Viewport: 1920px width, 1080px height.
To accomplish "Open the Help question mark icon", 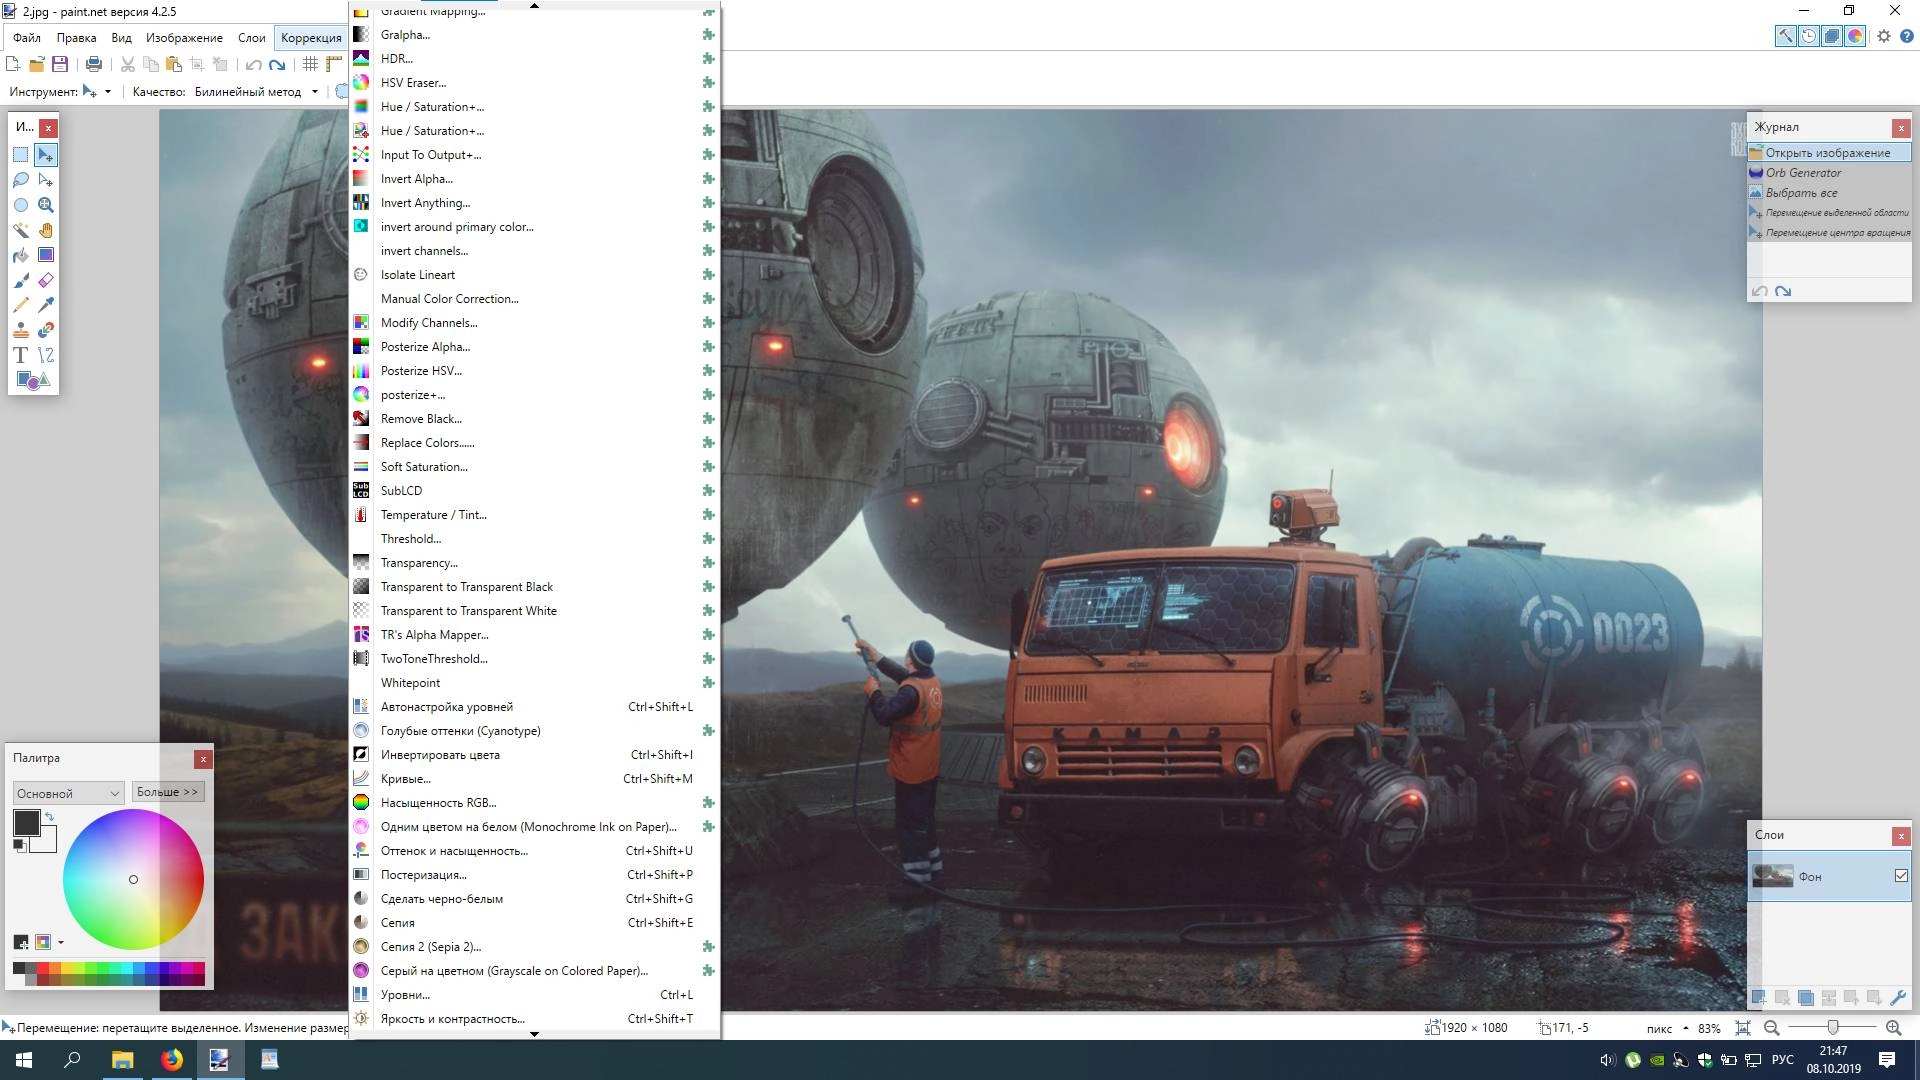I will point(1907,36).
